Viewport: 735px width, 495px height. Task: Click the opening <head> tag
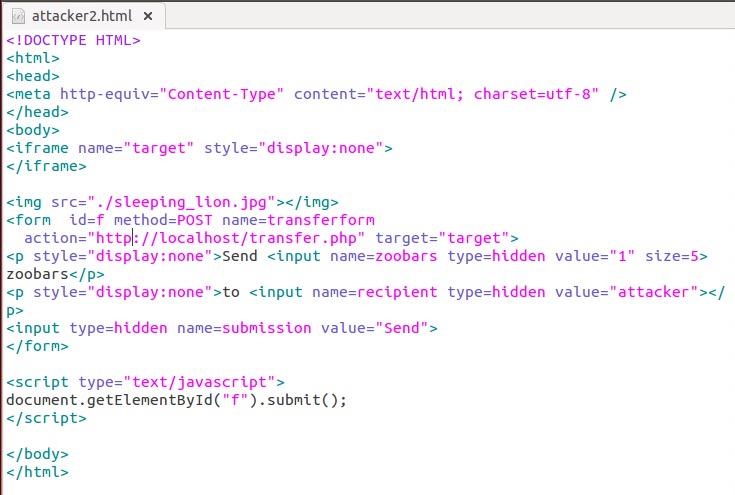click(33, 76)
